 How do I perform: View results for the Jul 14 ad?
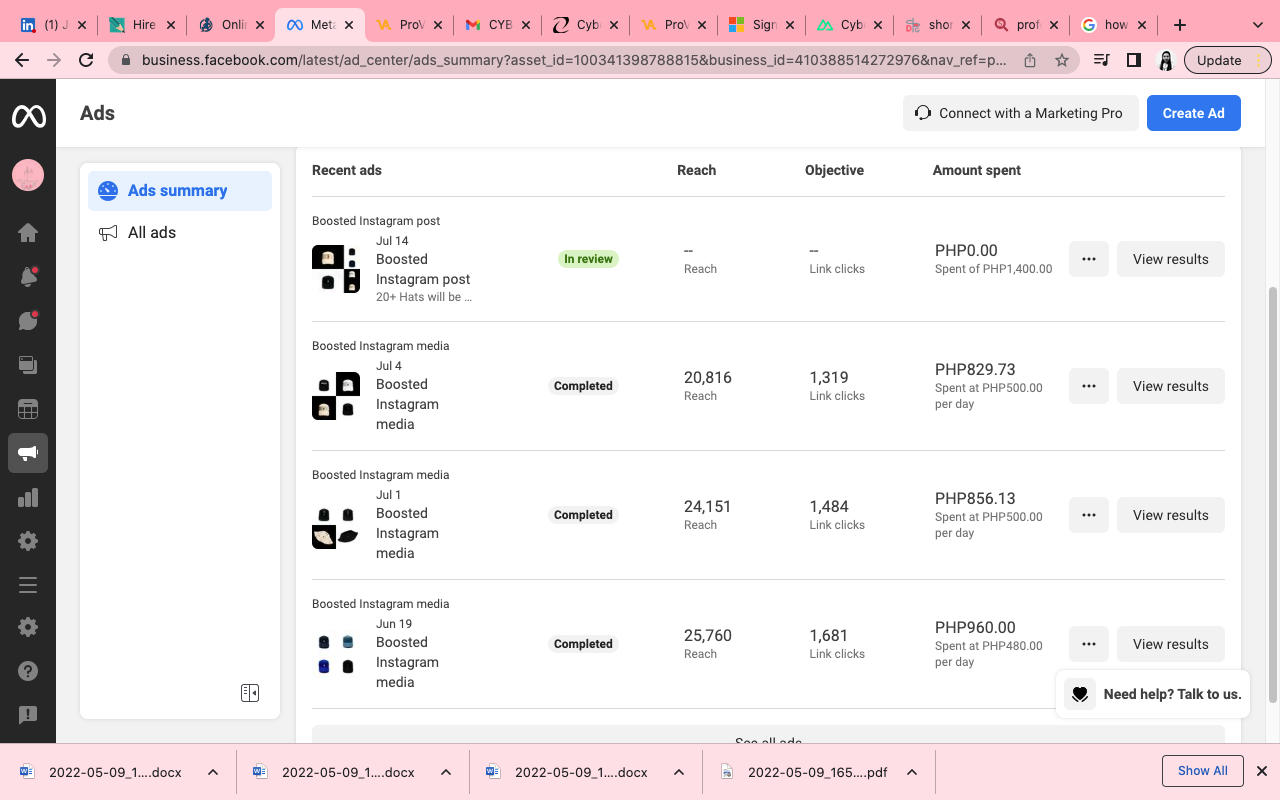point(1171,259)
